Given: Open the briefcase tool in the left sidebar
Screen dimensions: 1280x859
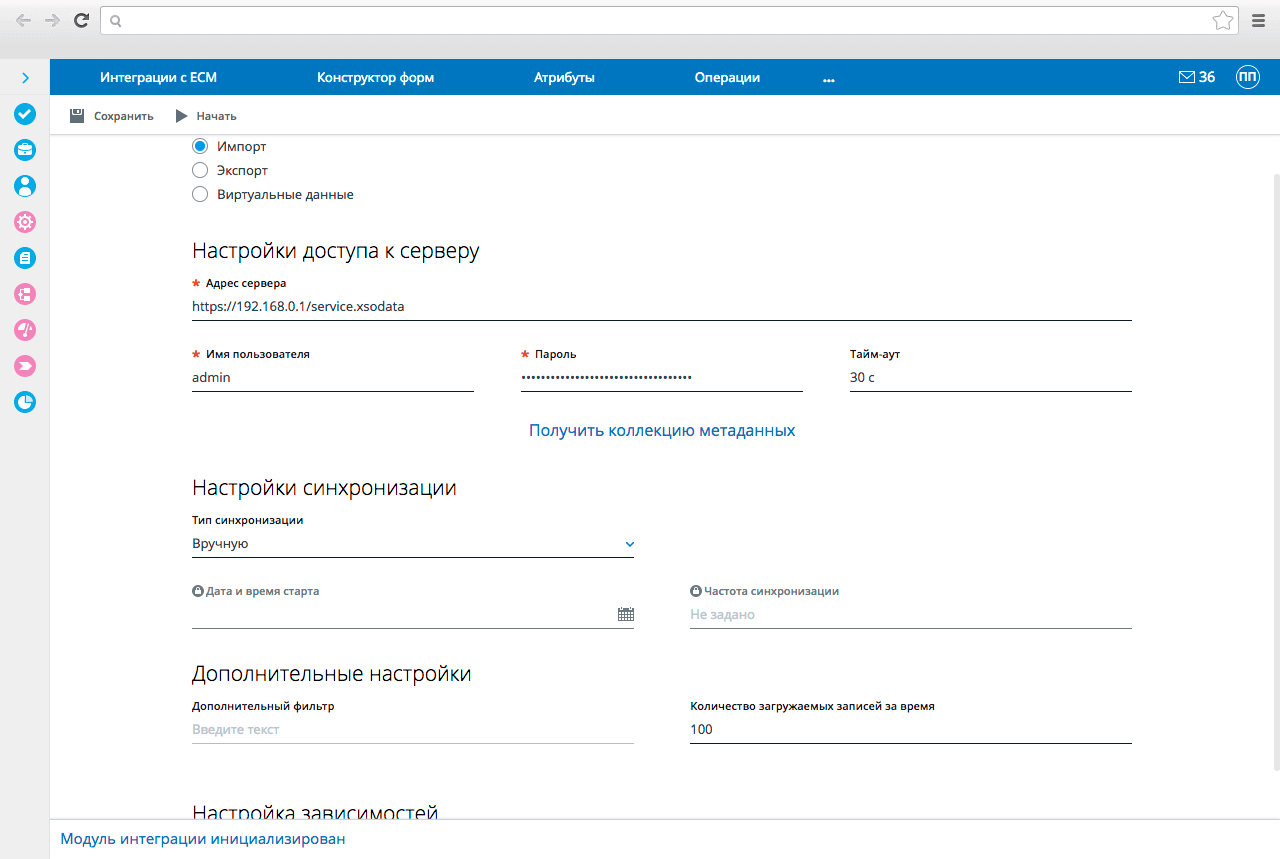Looking at the screenshot, I should [24, 149].
